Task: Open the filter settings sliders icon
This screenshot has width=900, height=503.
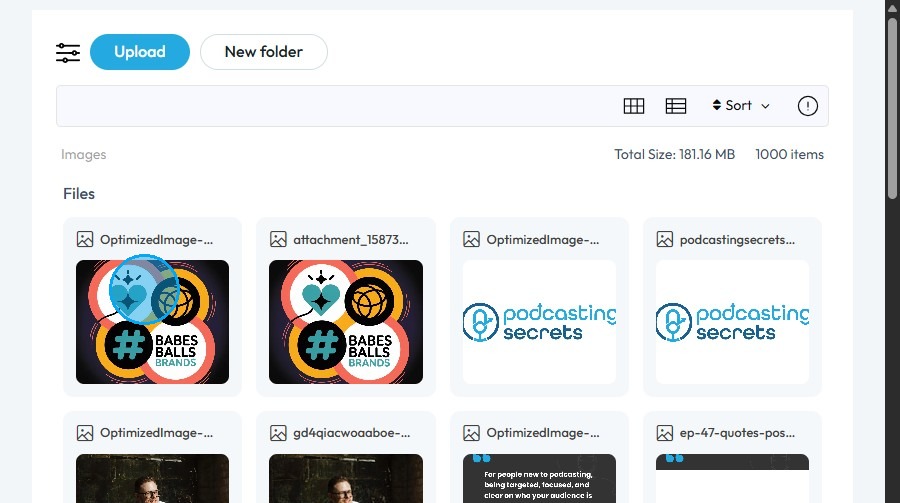Action: click(x=68, y=53)
